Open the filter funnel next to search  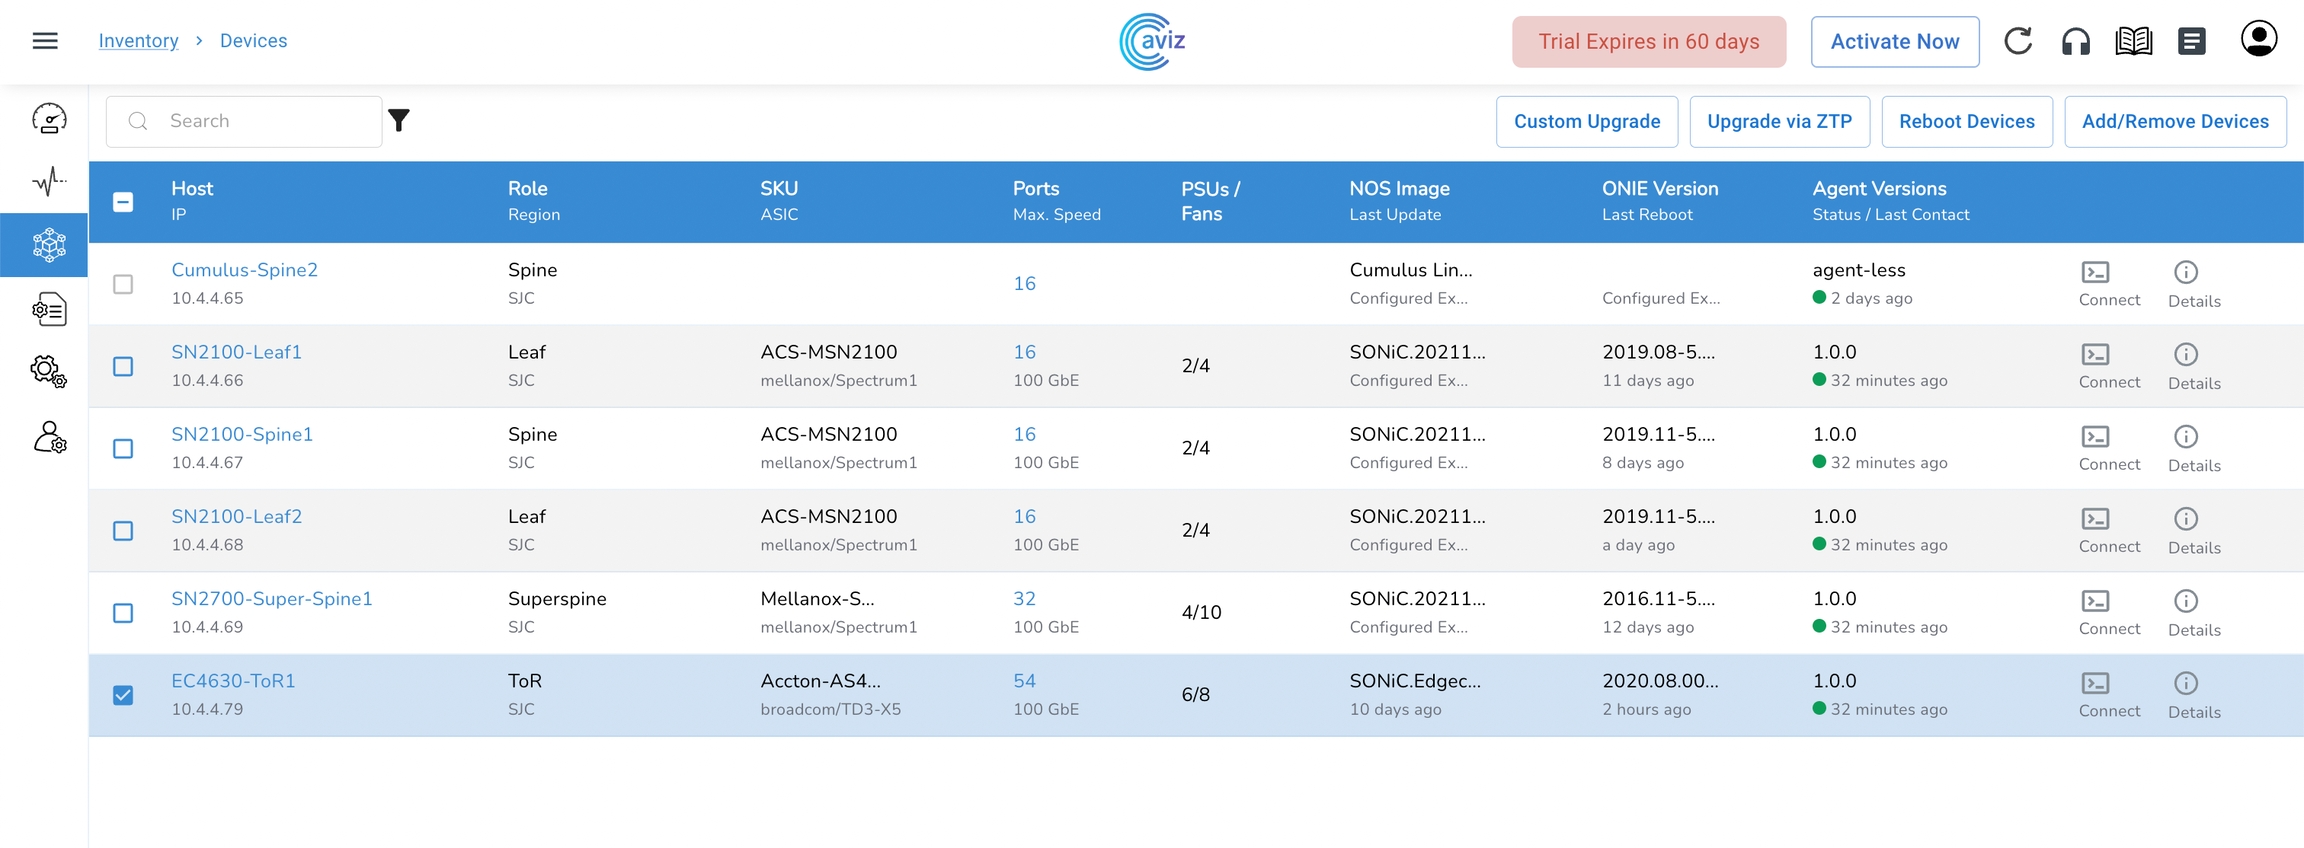pos(399,121)
